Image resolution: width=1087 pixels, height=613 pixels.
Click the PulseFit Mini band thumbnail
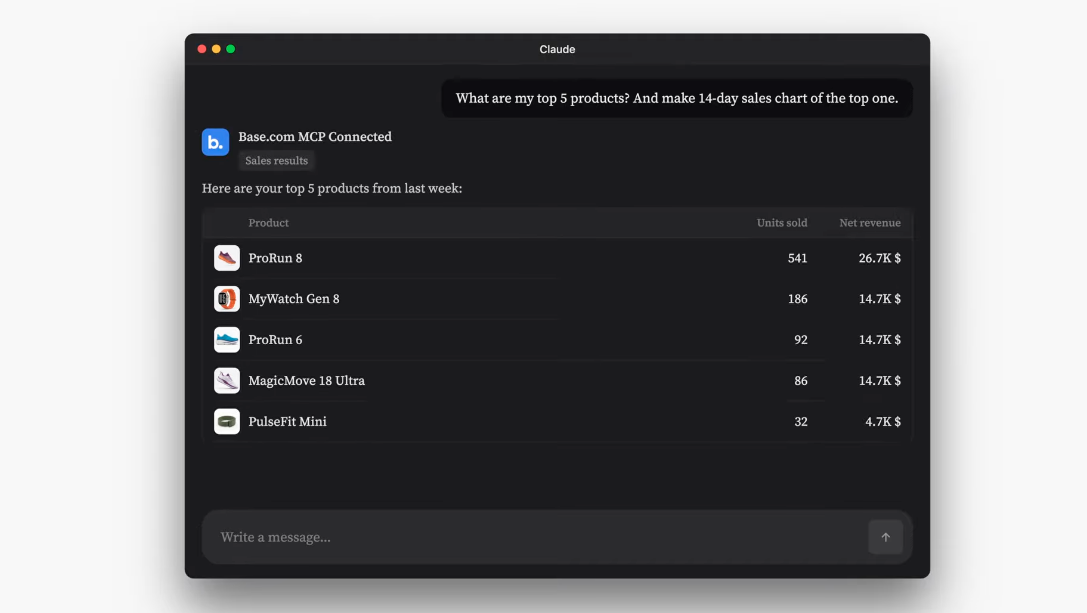[227, 422]
